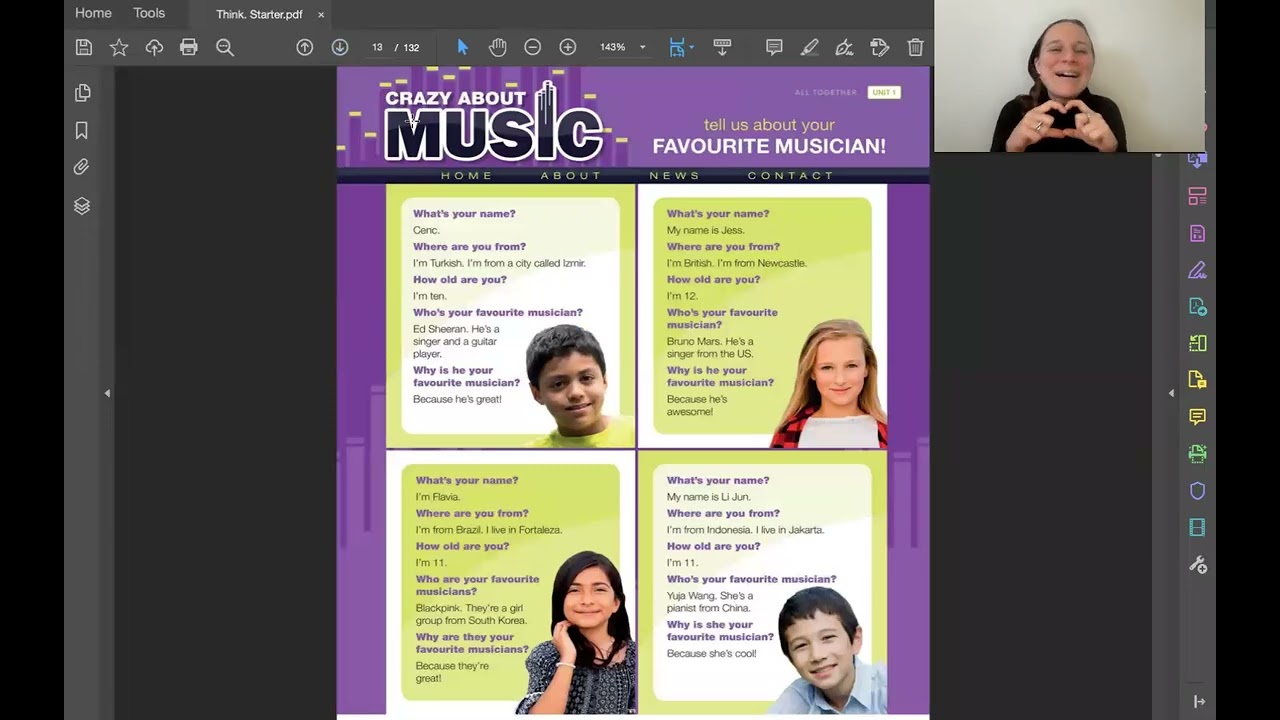Choose the arrow Selection tool
This screenshot has width=1280, height=720.
pos(462,47)
